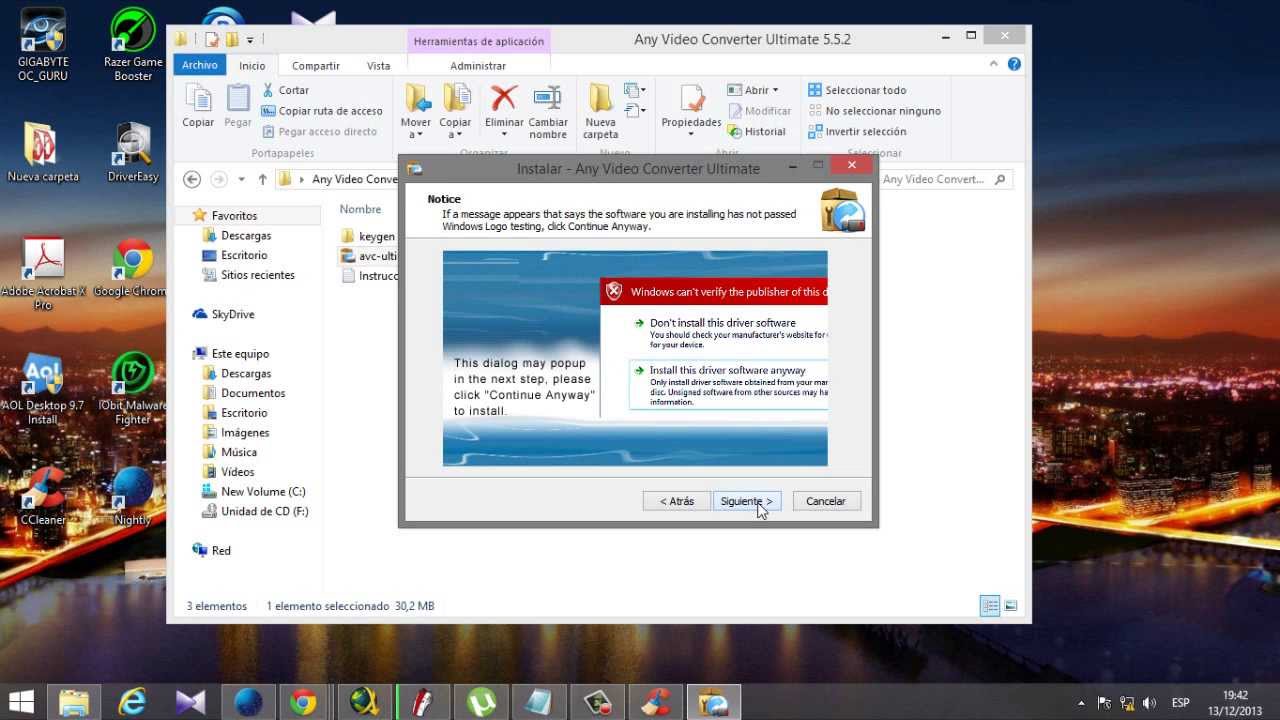Click the up-one-level arrow in Explorer
Image resolution: width=1280 pixels, height=720 pixels.
[x=262, y=179]
